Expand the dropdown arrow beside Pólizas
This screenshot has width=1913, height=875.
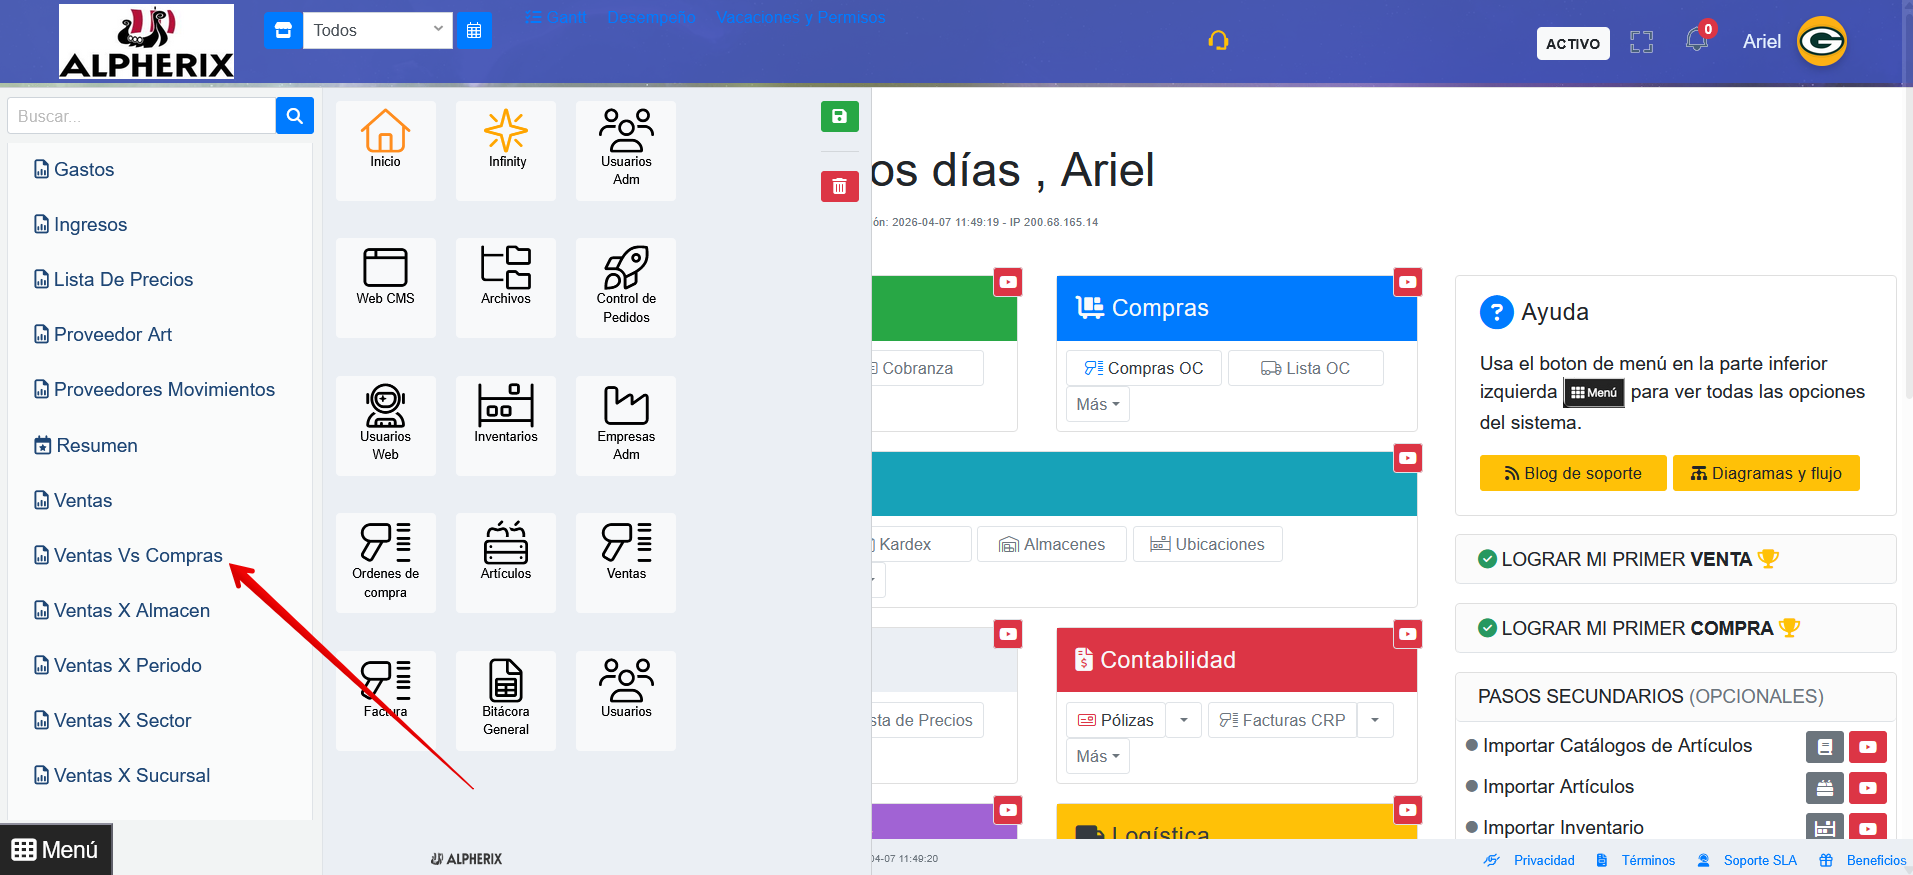1184,720
